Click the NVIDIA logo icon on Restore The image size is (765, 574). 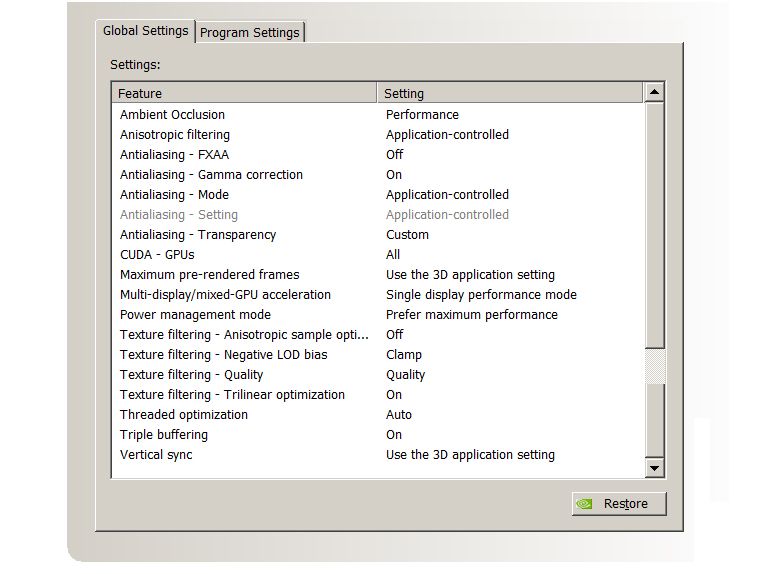point(584,504)
